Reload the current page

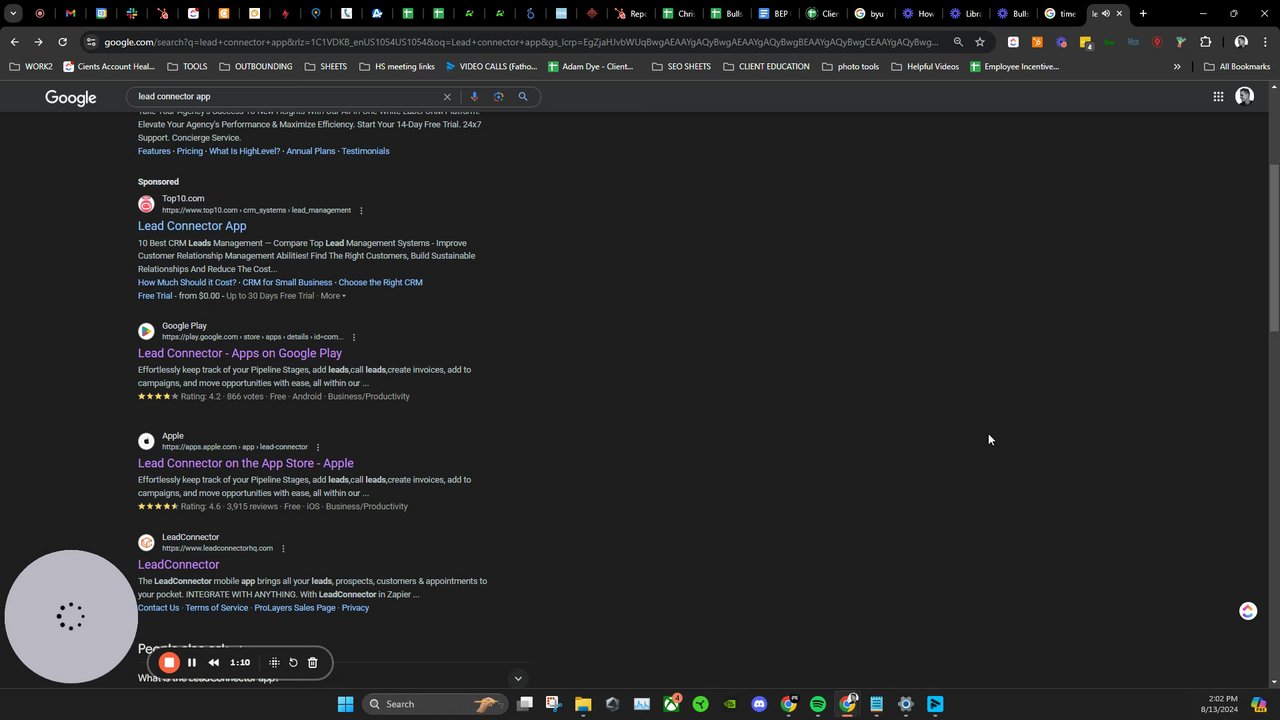(63, 42)
